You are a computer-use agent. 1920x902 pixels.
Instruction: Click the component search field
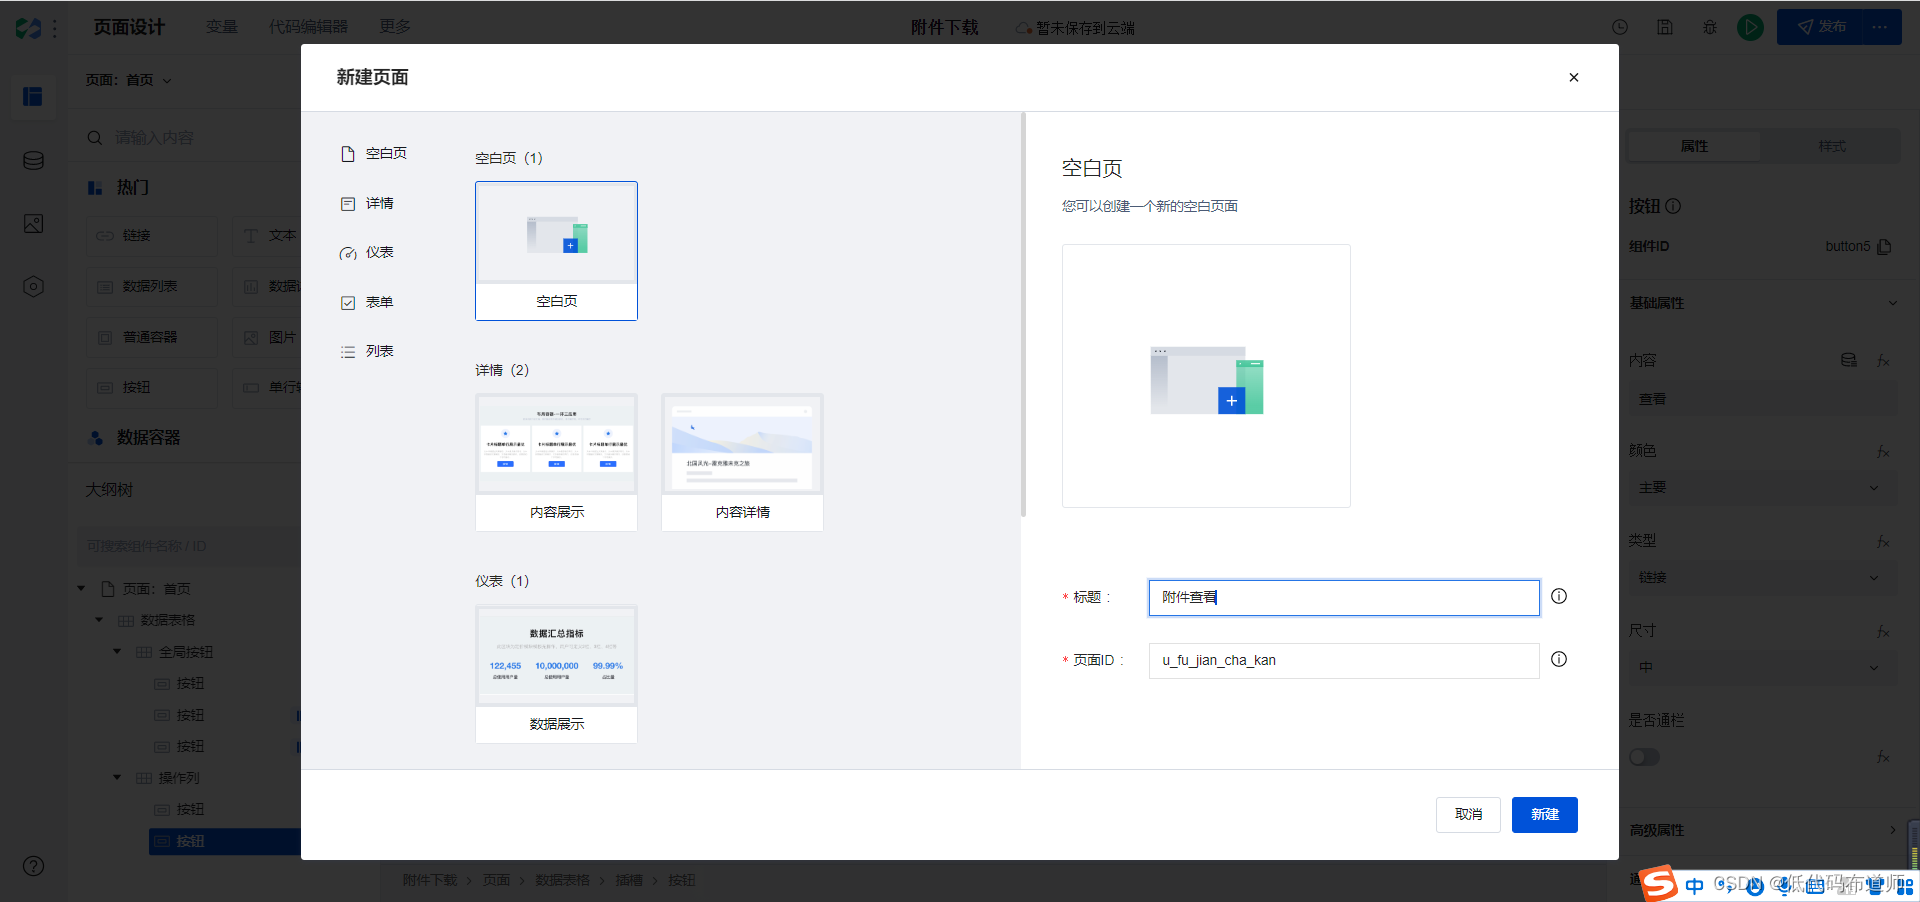coord(190,137)
